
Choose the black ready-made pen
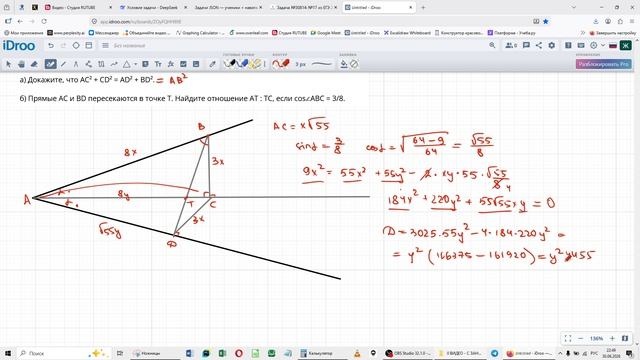click(230, 64)
